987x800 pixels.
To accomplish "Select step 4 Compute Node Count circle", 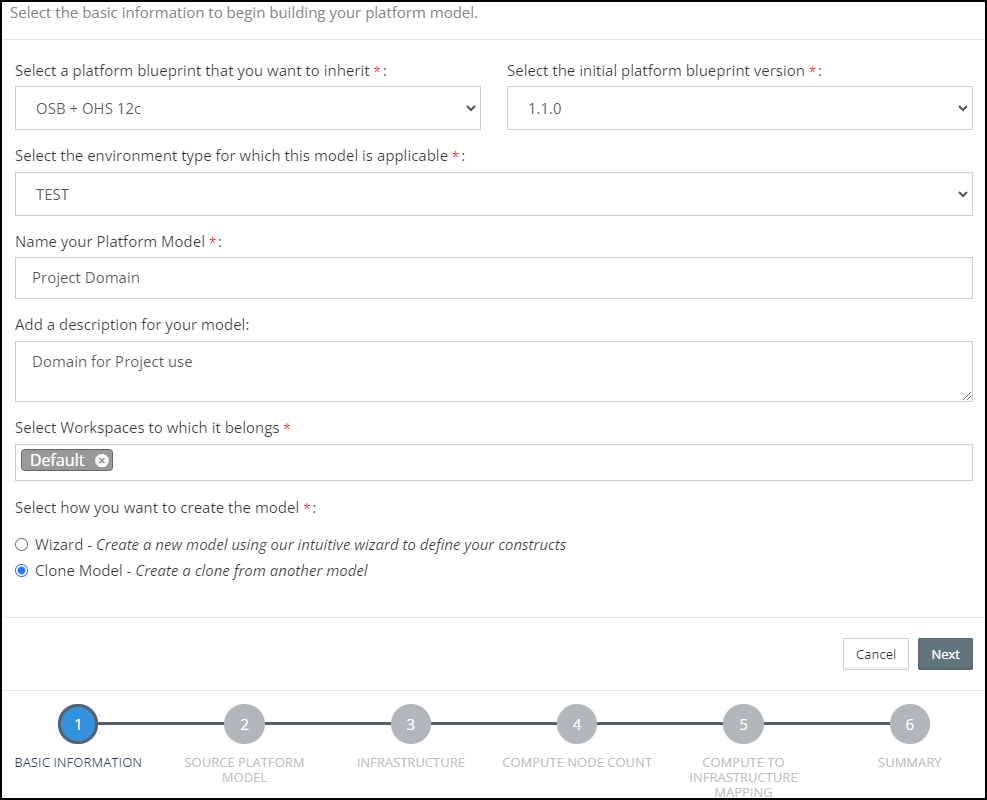I will point(577,724).
